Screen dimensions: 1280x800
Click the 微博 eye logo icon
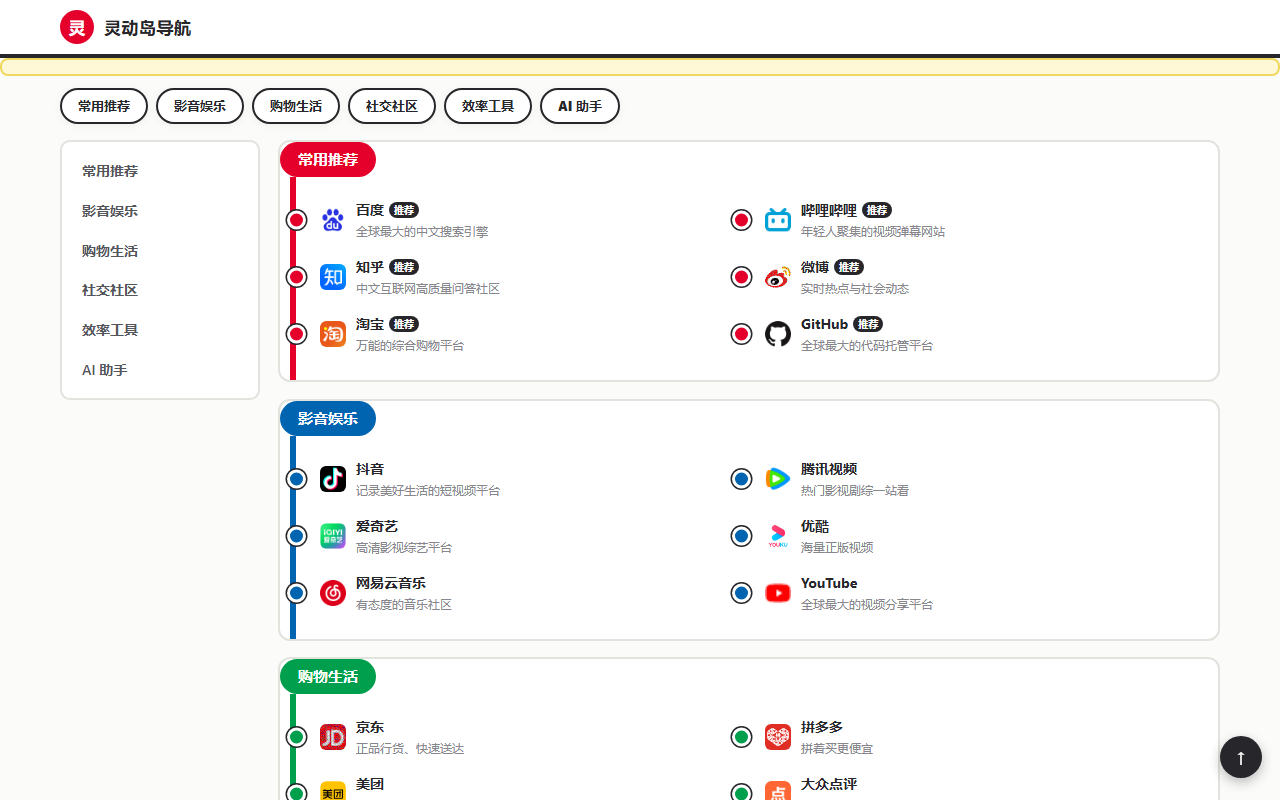(x=778, y=277)
